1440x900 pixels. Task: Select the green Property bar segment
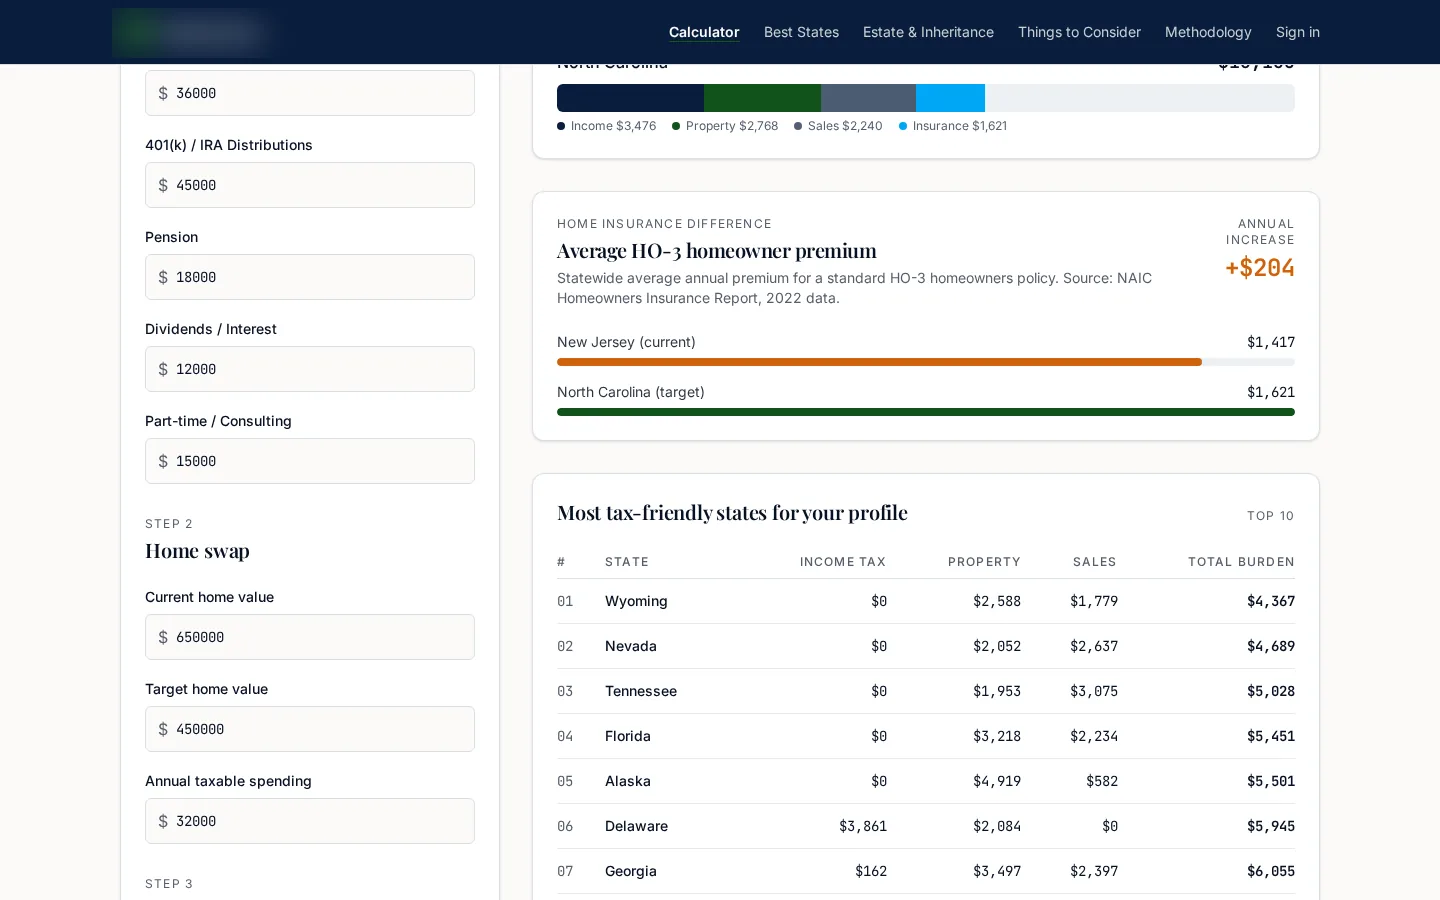point(762,98)
